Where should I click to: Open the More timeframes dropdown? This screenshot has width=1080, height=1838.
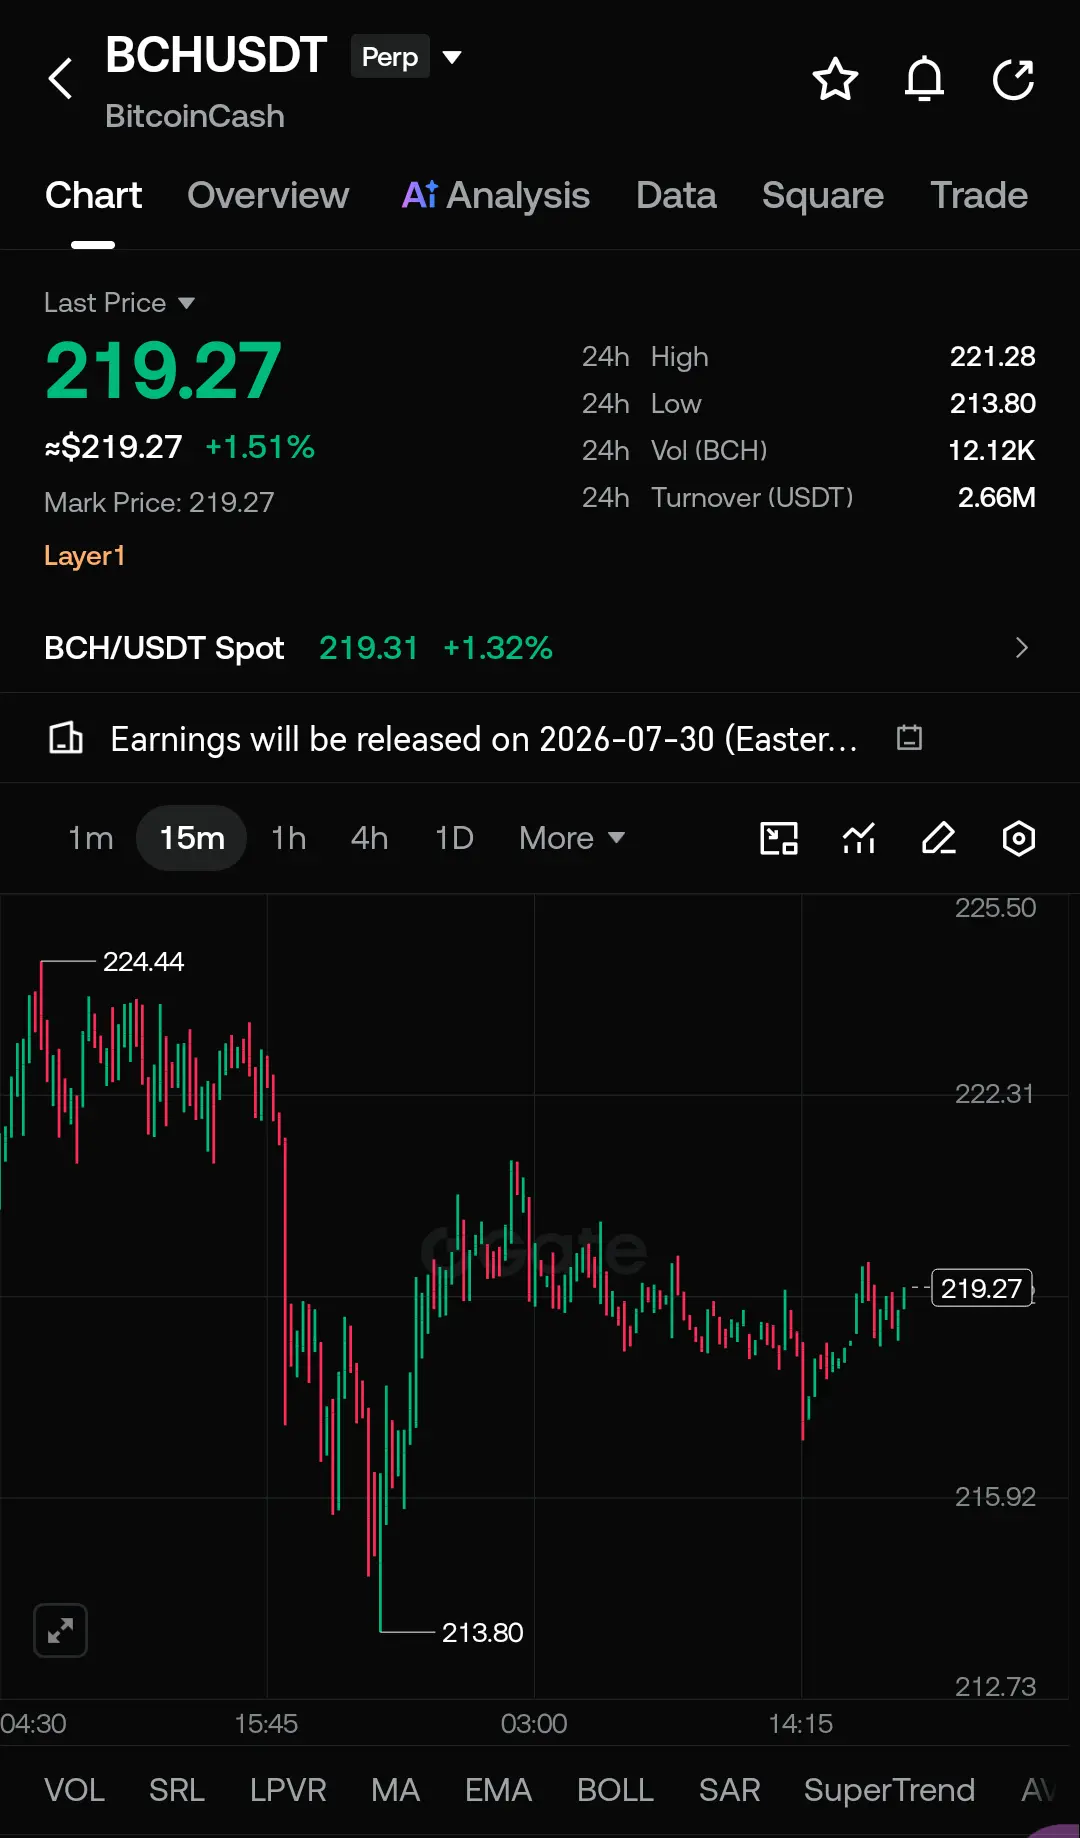(x=572, y=838)
